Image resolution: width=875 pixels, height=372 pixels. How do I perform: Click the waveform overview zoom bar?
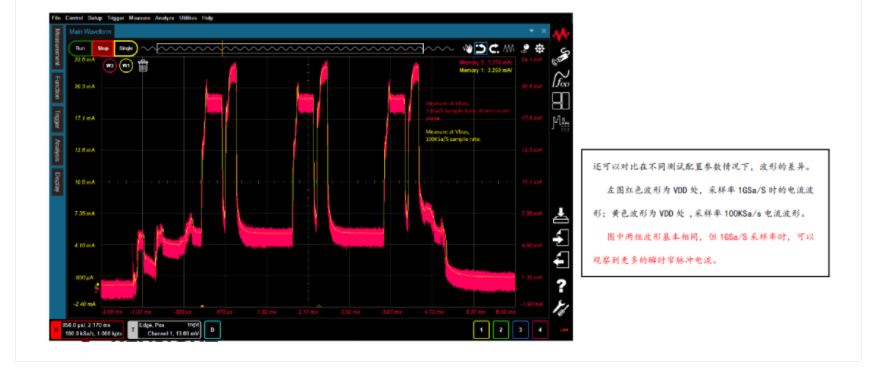tap(290, 49)
